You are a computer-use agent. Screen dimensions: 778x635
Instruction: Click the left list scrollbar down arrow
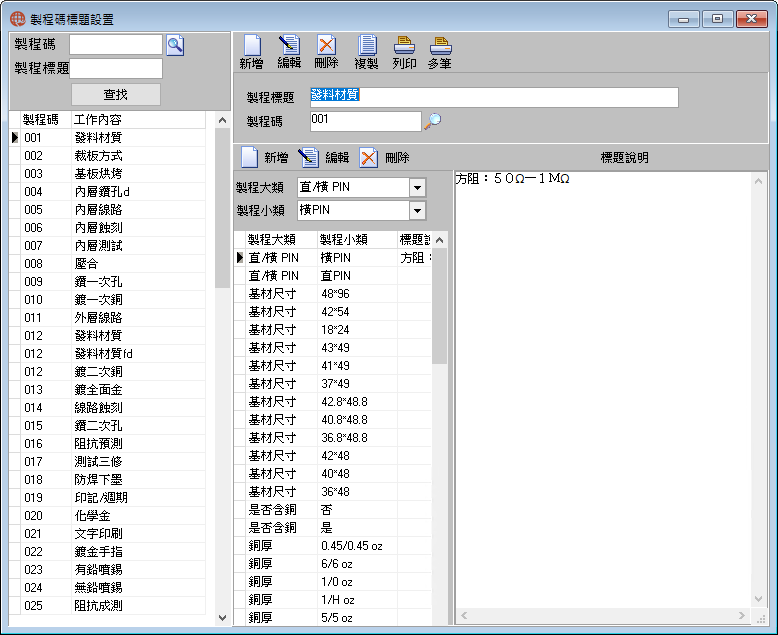click(x=222, y=618)
